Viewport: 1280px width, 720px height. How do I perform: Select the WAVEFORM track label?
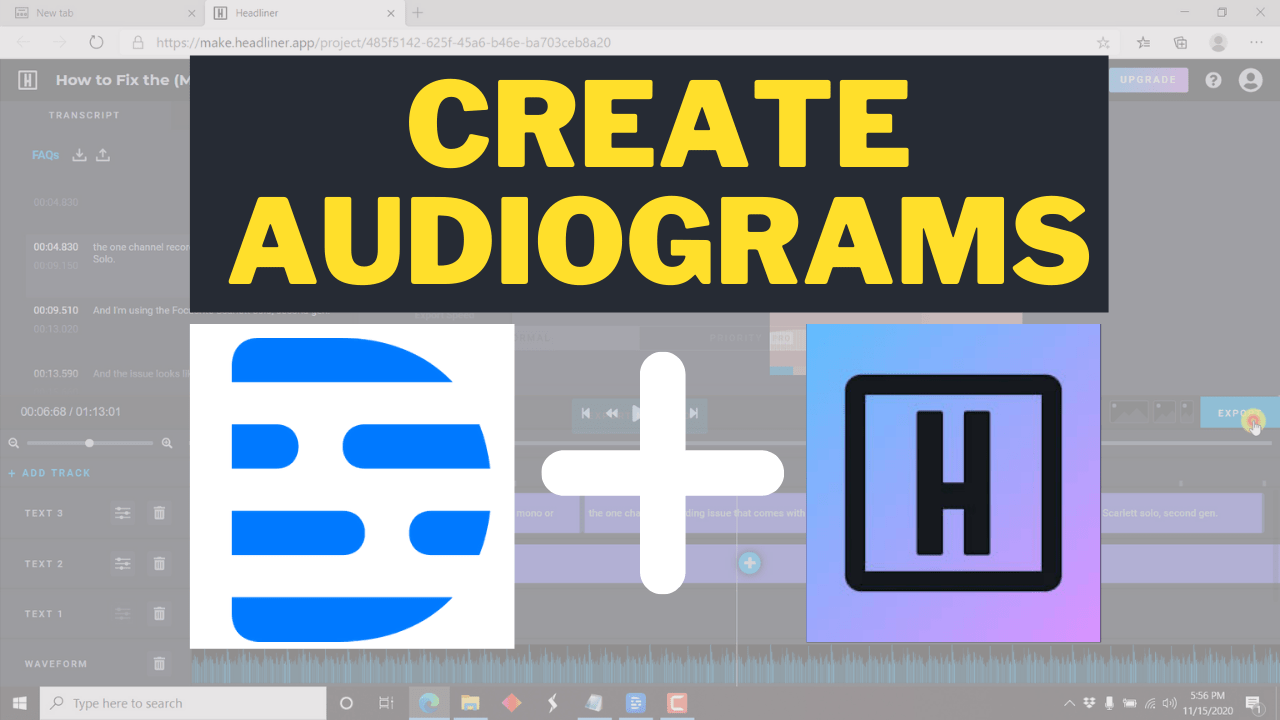point(56,664)
